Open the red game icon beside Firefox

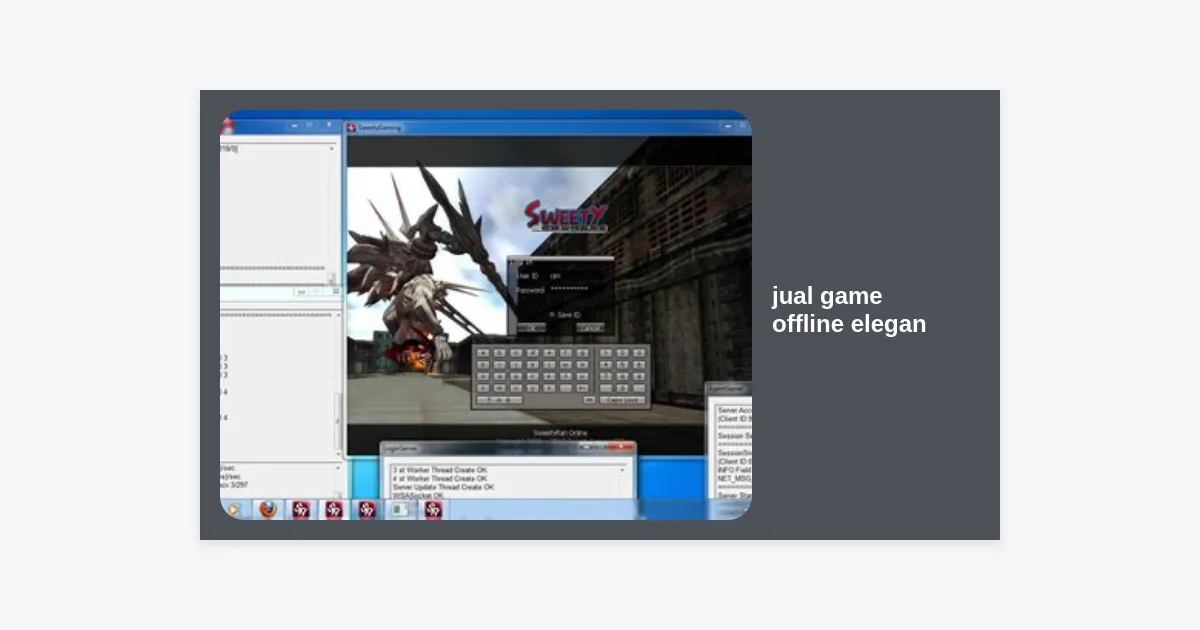pyautogui.click(x=300, y=509)
